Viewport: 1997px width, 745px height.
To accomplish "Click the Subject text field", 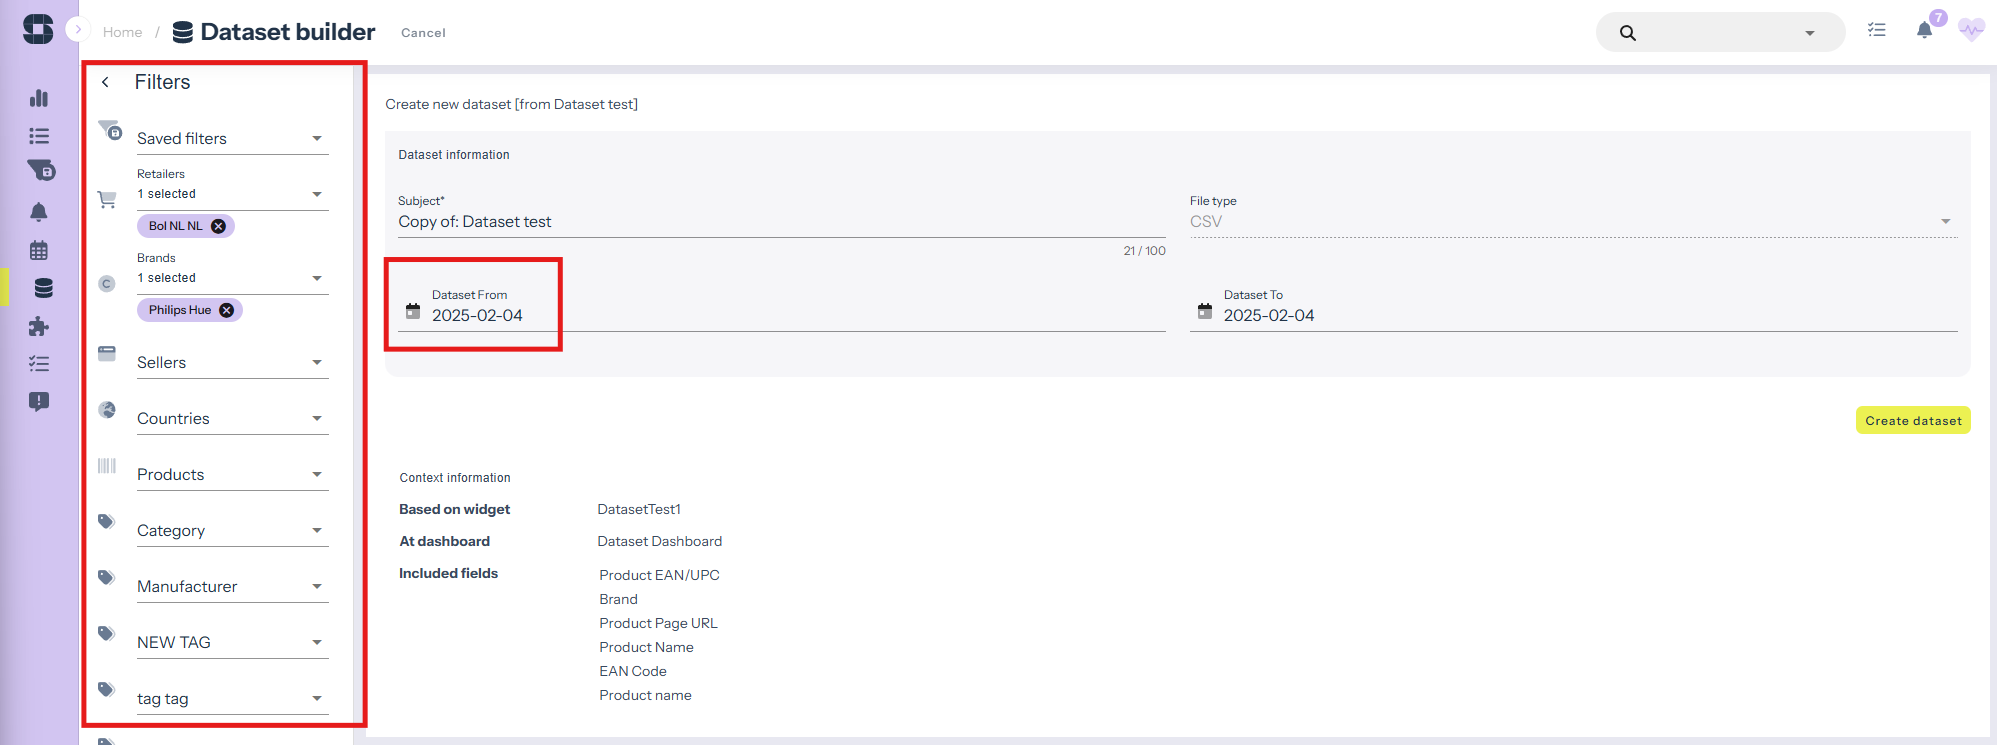I will (780, 222).
